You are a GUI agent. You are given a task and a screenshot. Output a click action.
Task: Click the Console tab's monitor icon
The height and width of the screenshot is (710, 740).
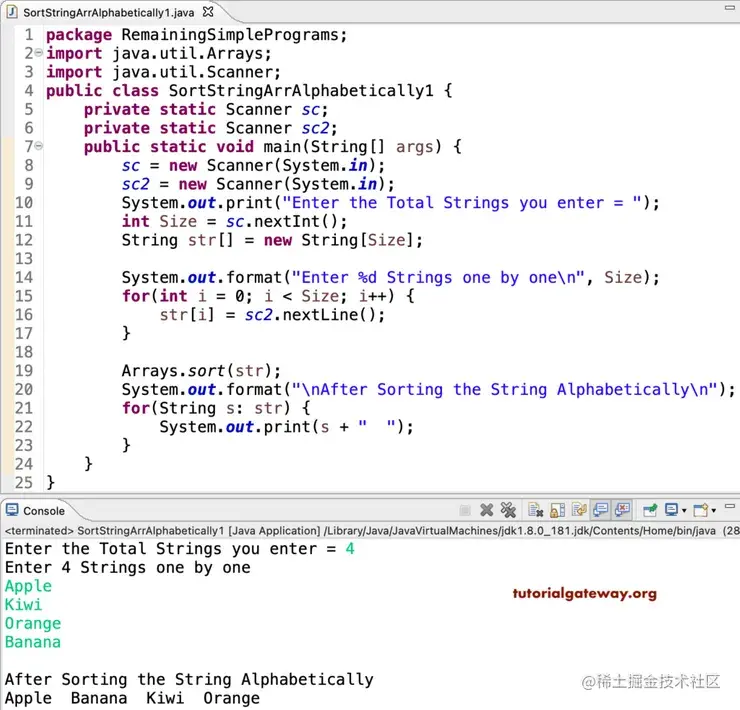[12, 510]
